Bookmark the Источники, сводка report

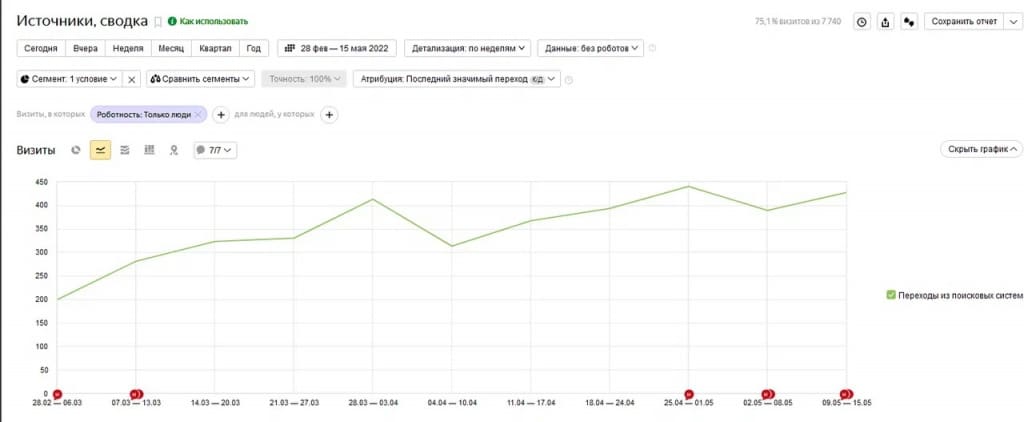(157, 22)
